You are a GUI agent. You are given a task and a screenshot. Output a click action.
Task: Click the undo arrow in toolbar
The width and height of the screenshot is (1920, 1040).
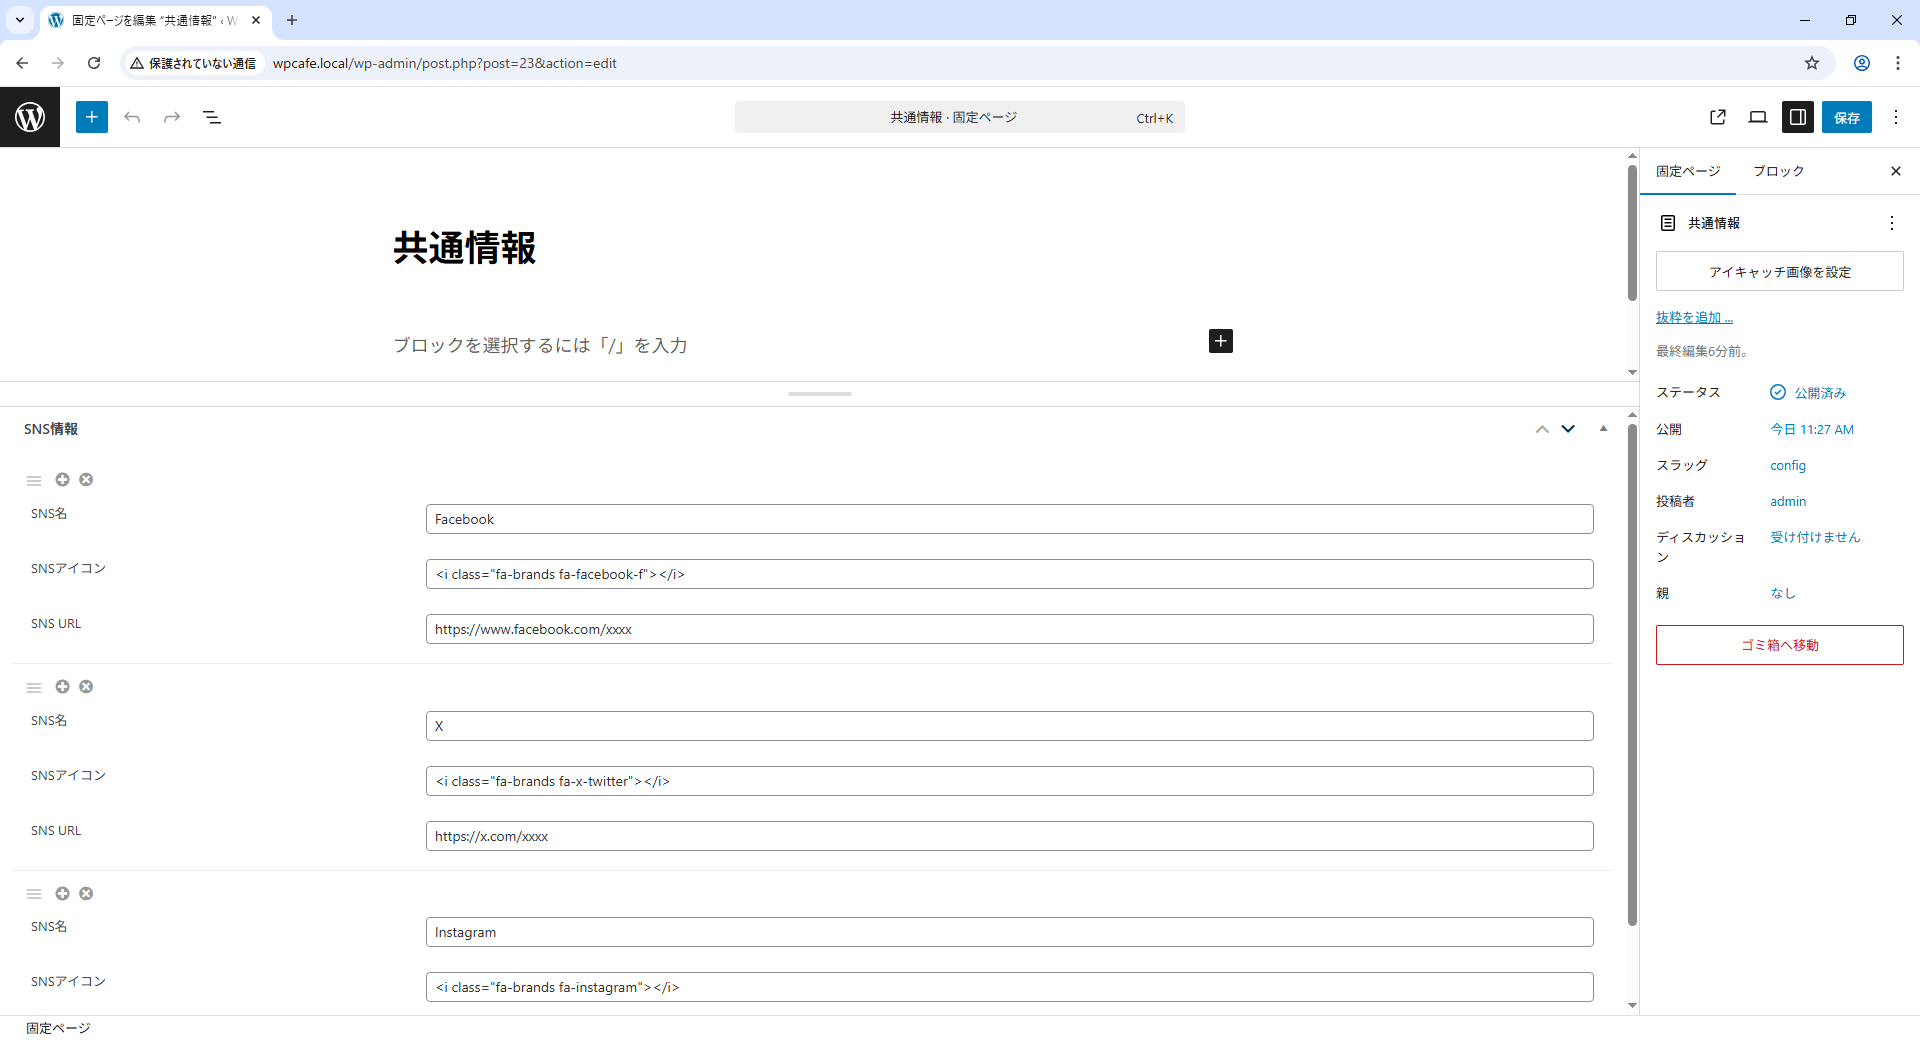pos(132,117)
